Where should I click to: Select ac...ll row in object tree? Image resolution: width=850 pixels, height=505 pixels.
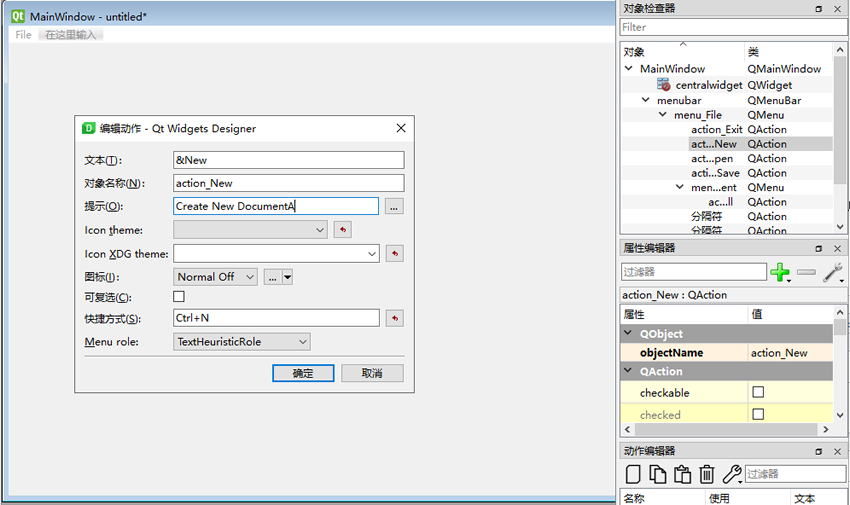tap(720, 202)
